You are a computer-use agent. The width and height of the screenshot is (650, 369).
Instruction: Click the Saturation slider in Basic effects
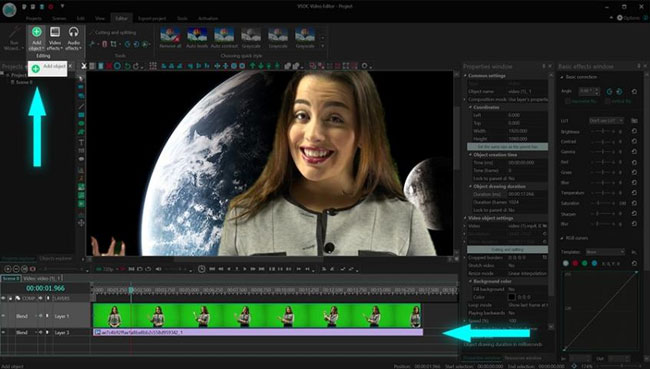(603, 203)
